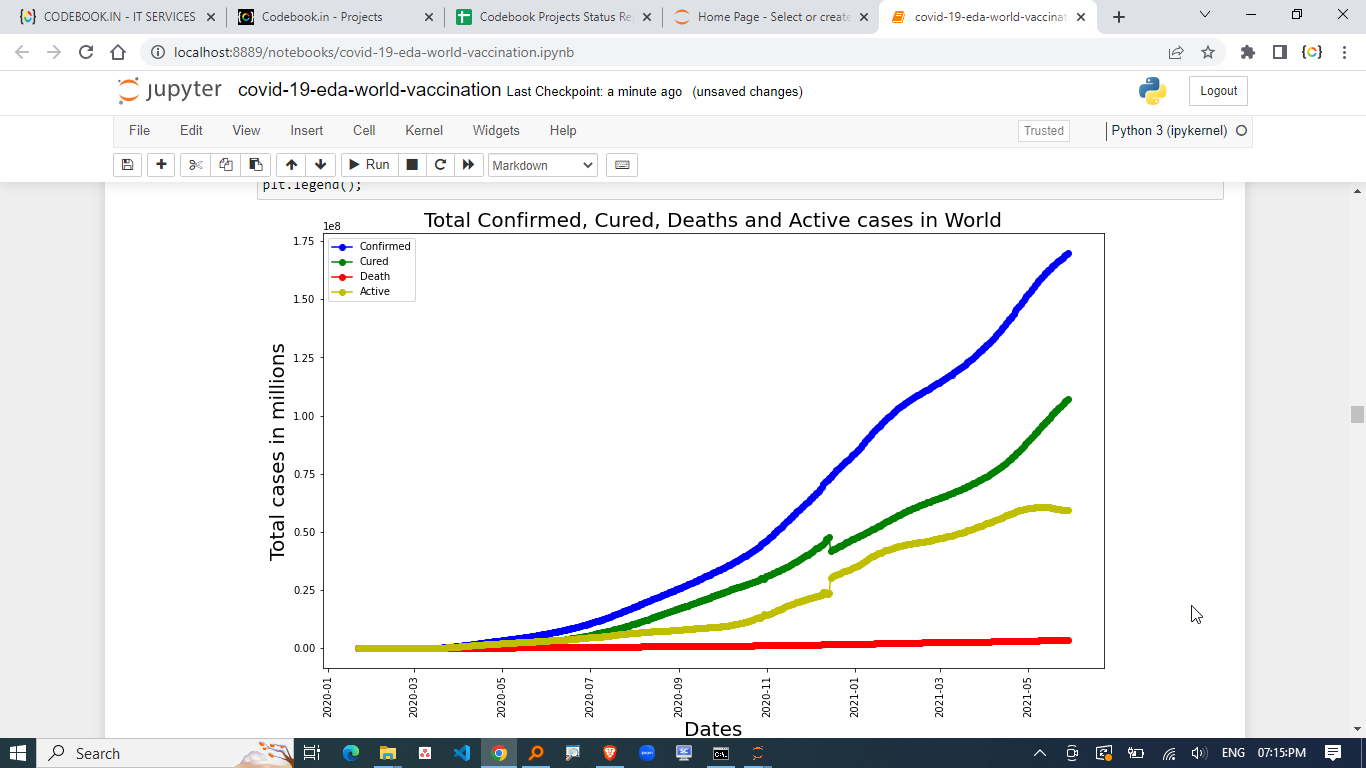Open the Edit menu
Viewport: 1366px width, 768px height.
pos(191,130)
